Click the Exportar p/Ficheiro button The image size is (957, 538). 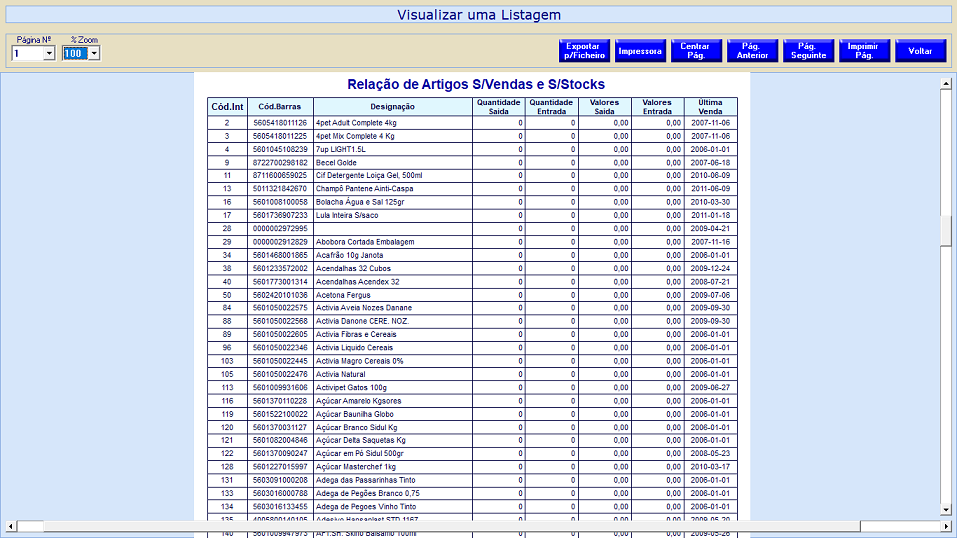(x=584, y=51)
